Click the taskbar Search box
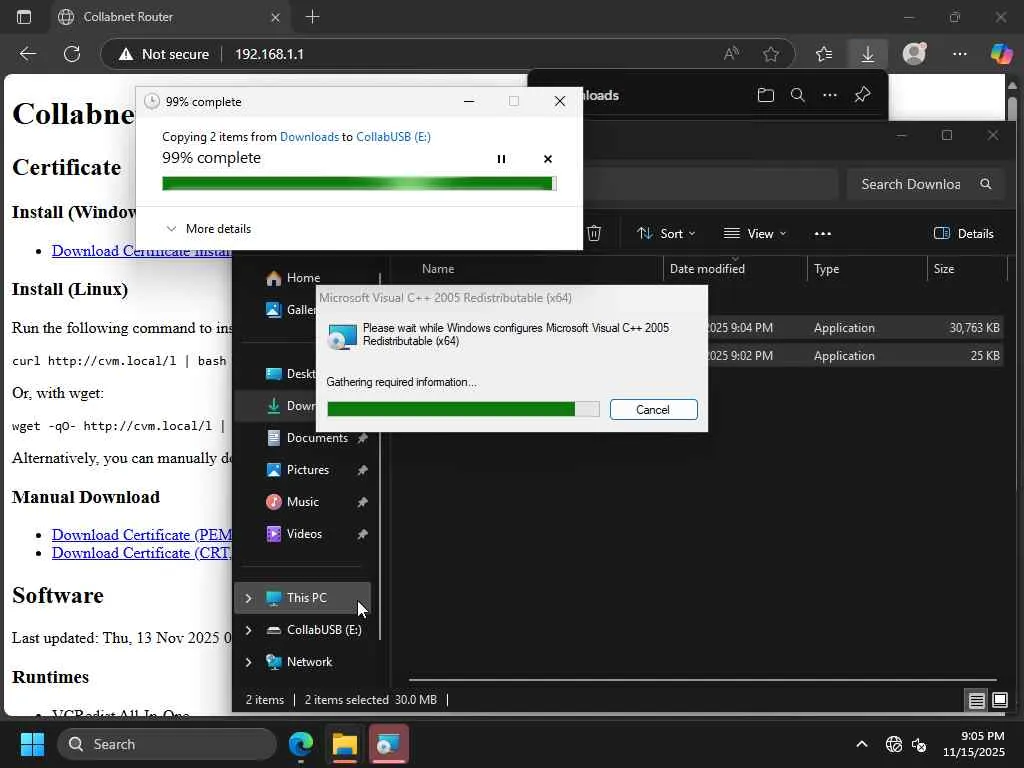Image resolution: width=1024 pixels, height=768 pixels. [167, 744]
